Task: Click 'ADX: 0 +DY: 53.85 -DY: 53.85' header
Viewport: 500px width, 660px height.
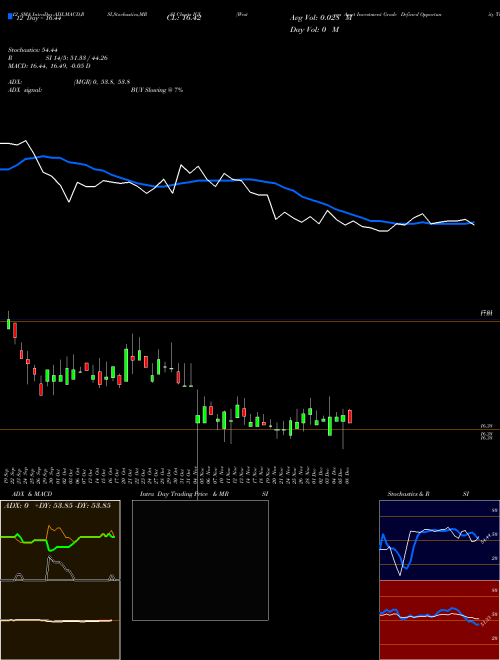Action: click(x=57, y=505)
